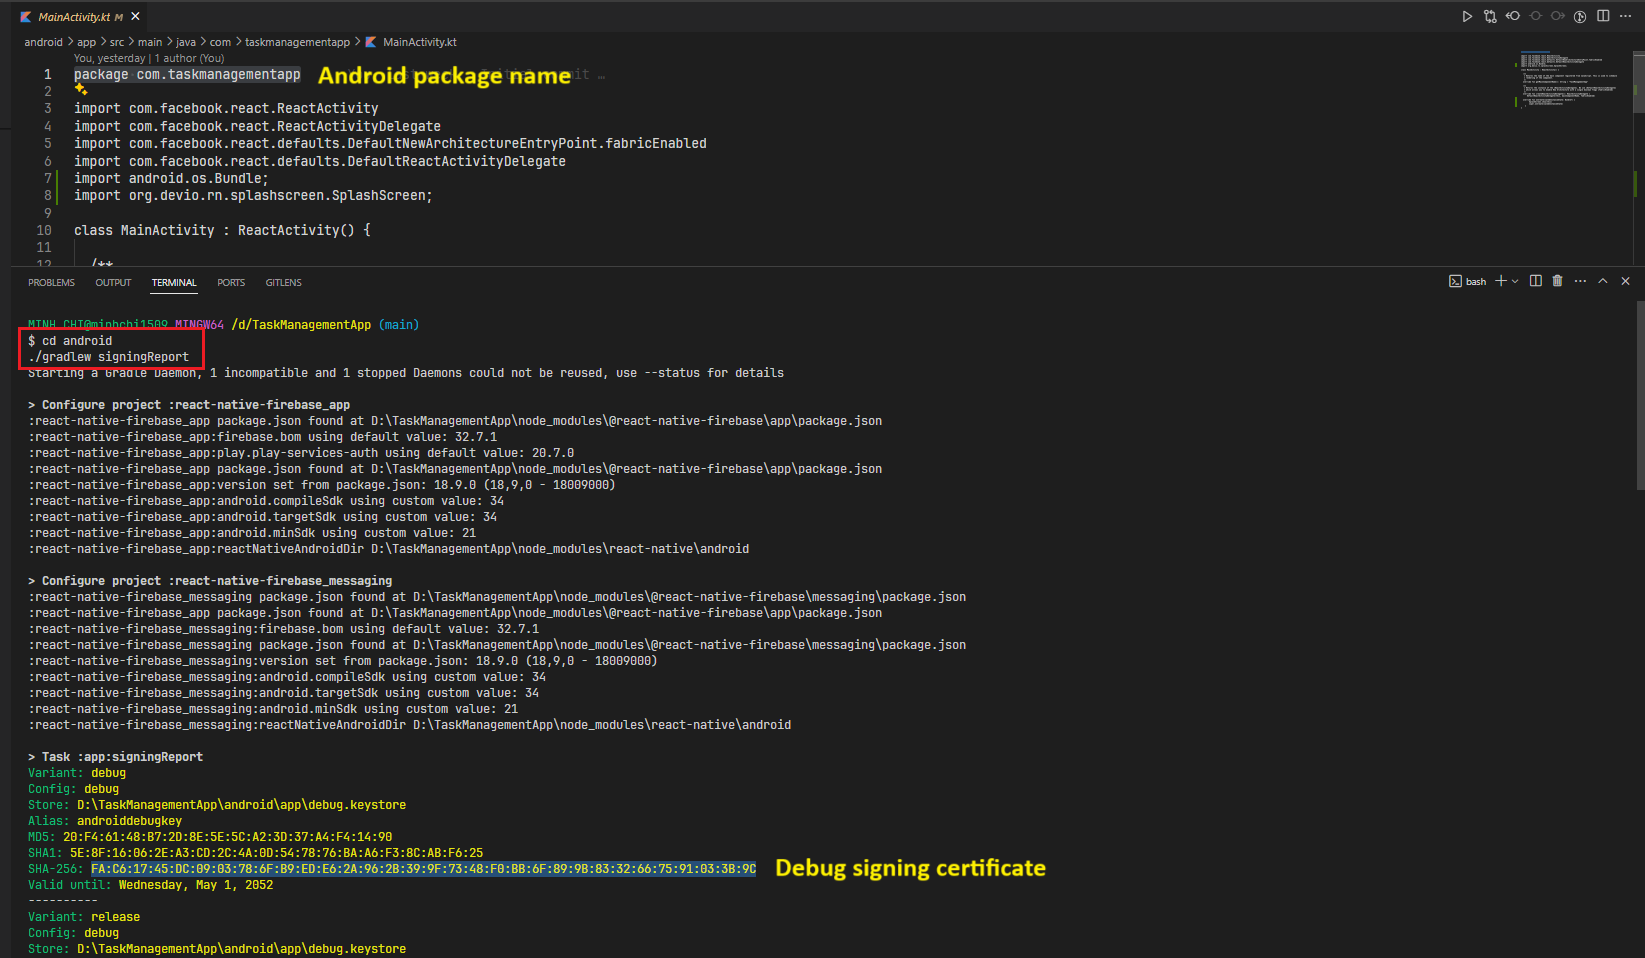1645x958 pixels.
Task: Split the editor to the right
Action: coord(1603,16)
